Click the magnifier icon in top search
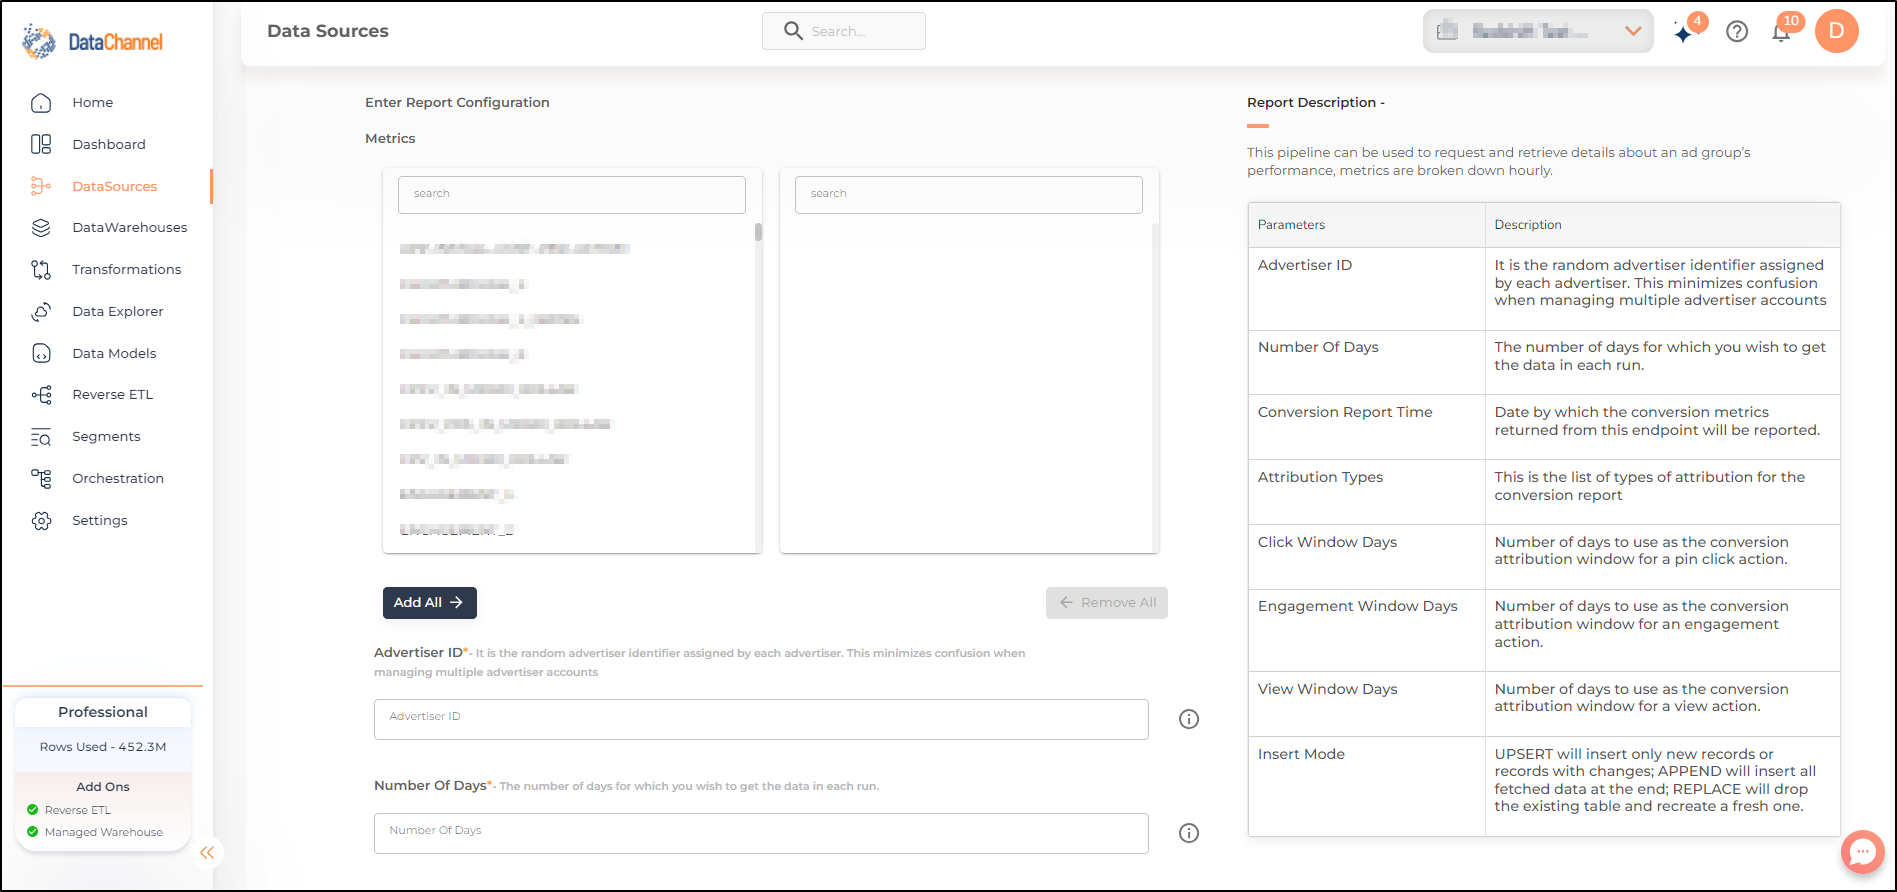The width and height of the screenshot is (1897, 892). coord(793,31)
